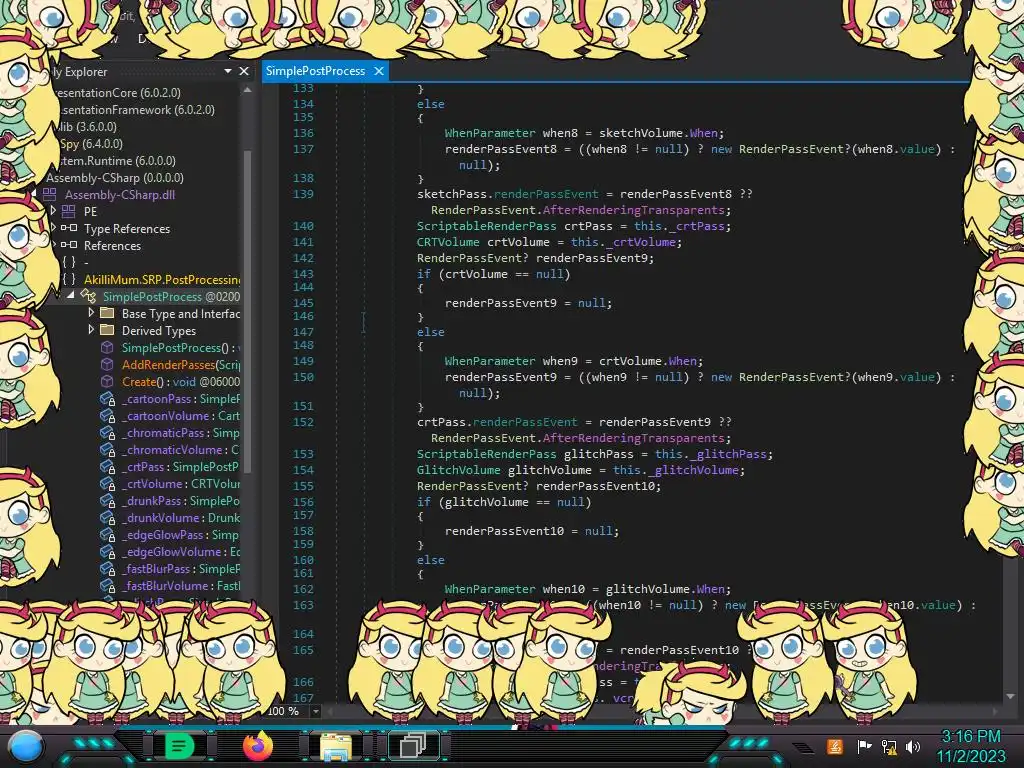Follow the CRTVolume type link in code
Image resolution: width=1024 pixels, height=768 pixels.
point(448,242)
